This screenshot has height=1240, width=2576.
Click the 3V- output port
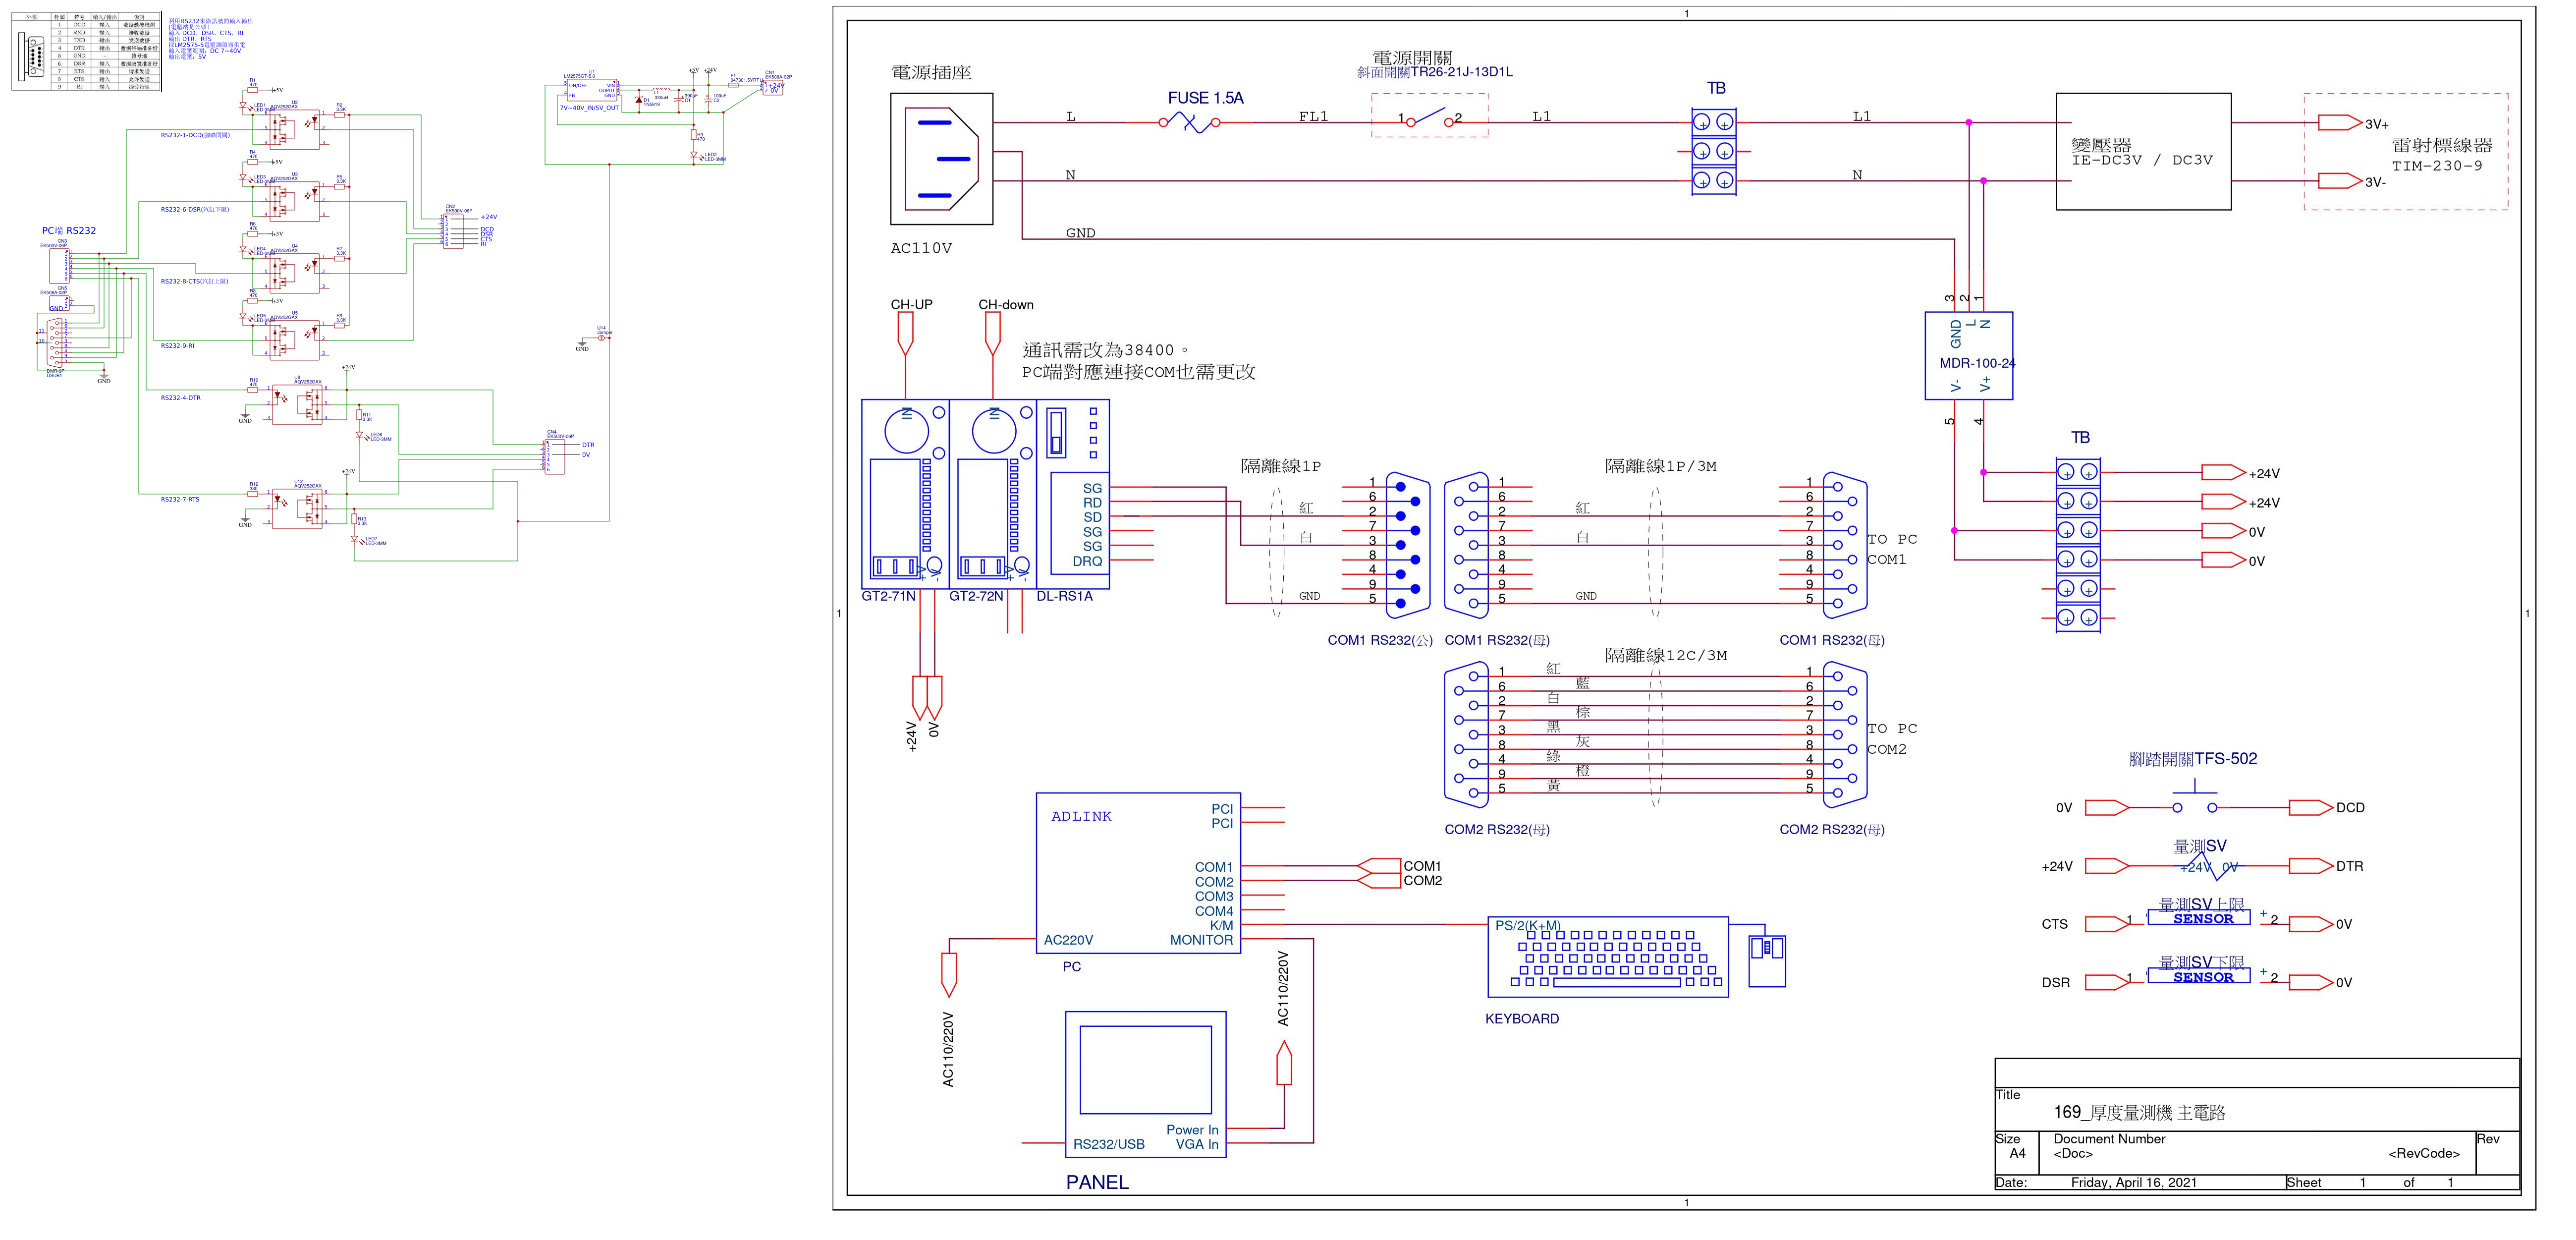pos(2340,181)
